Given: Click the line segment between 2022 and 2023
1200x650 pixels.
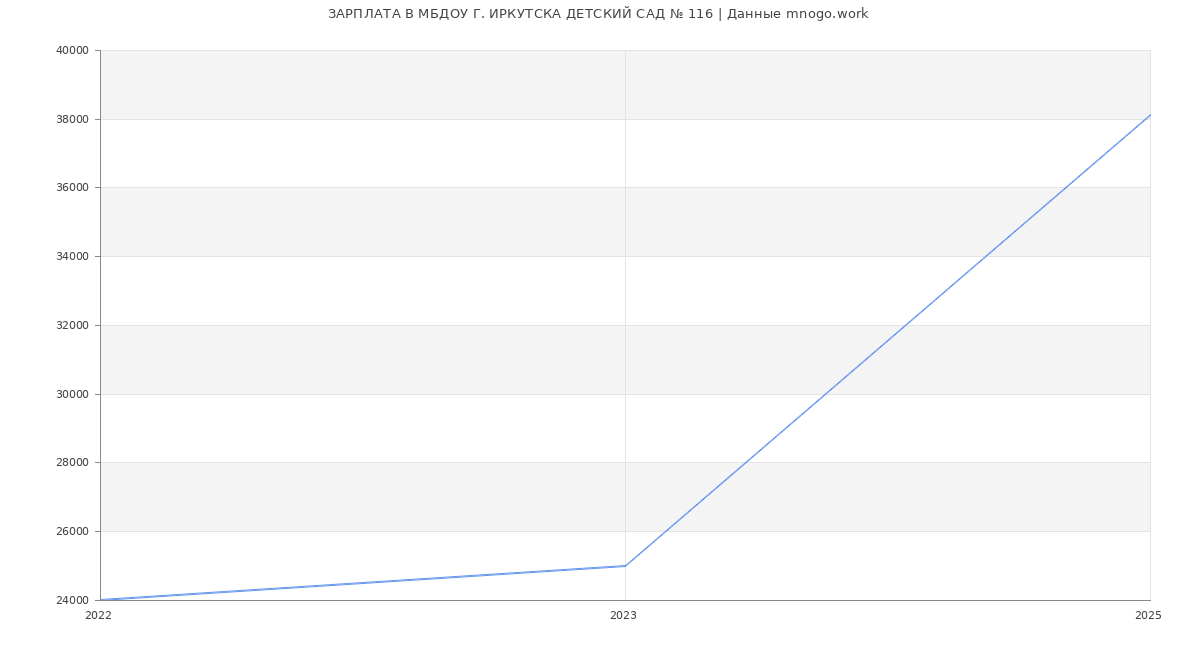Looking at the screenshot, I should pyautogui.click(x=363, y=583).
